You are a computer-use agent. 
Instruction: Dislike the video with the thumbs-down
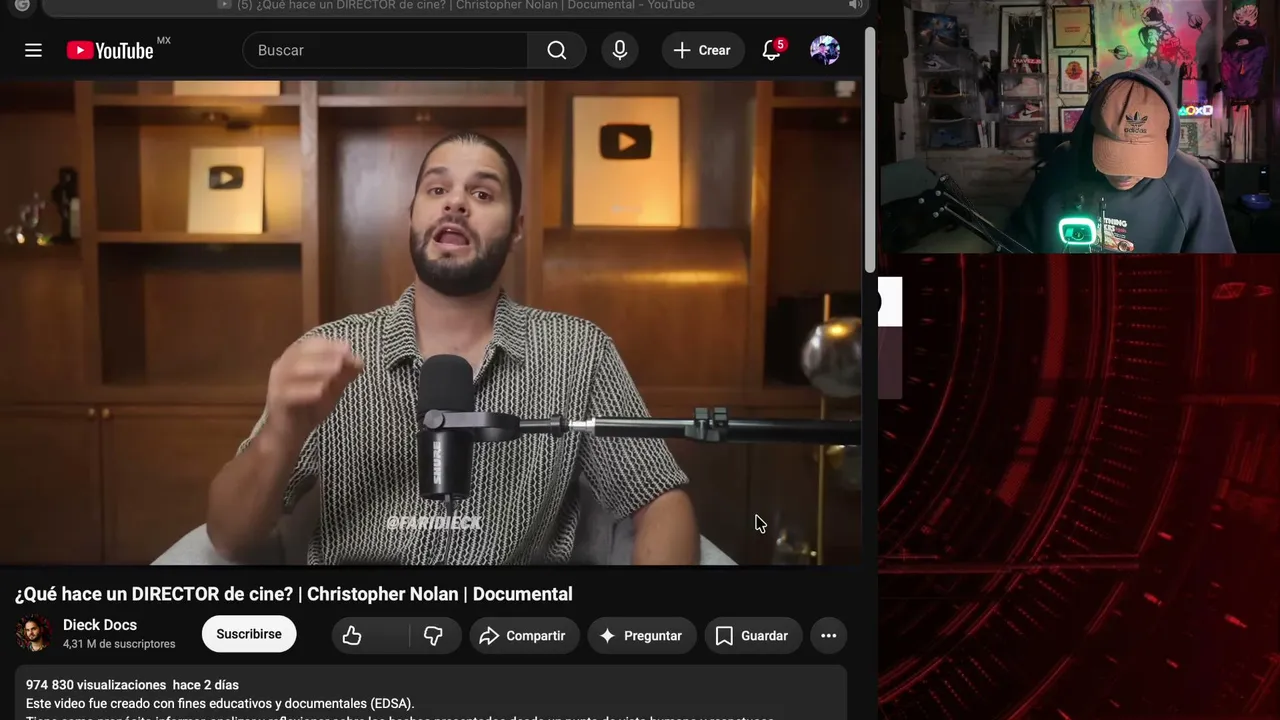click(x=434, y=635)
